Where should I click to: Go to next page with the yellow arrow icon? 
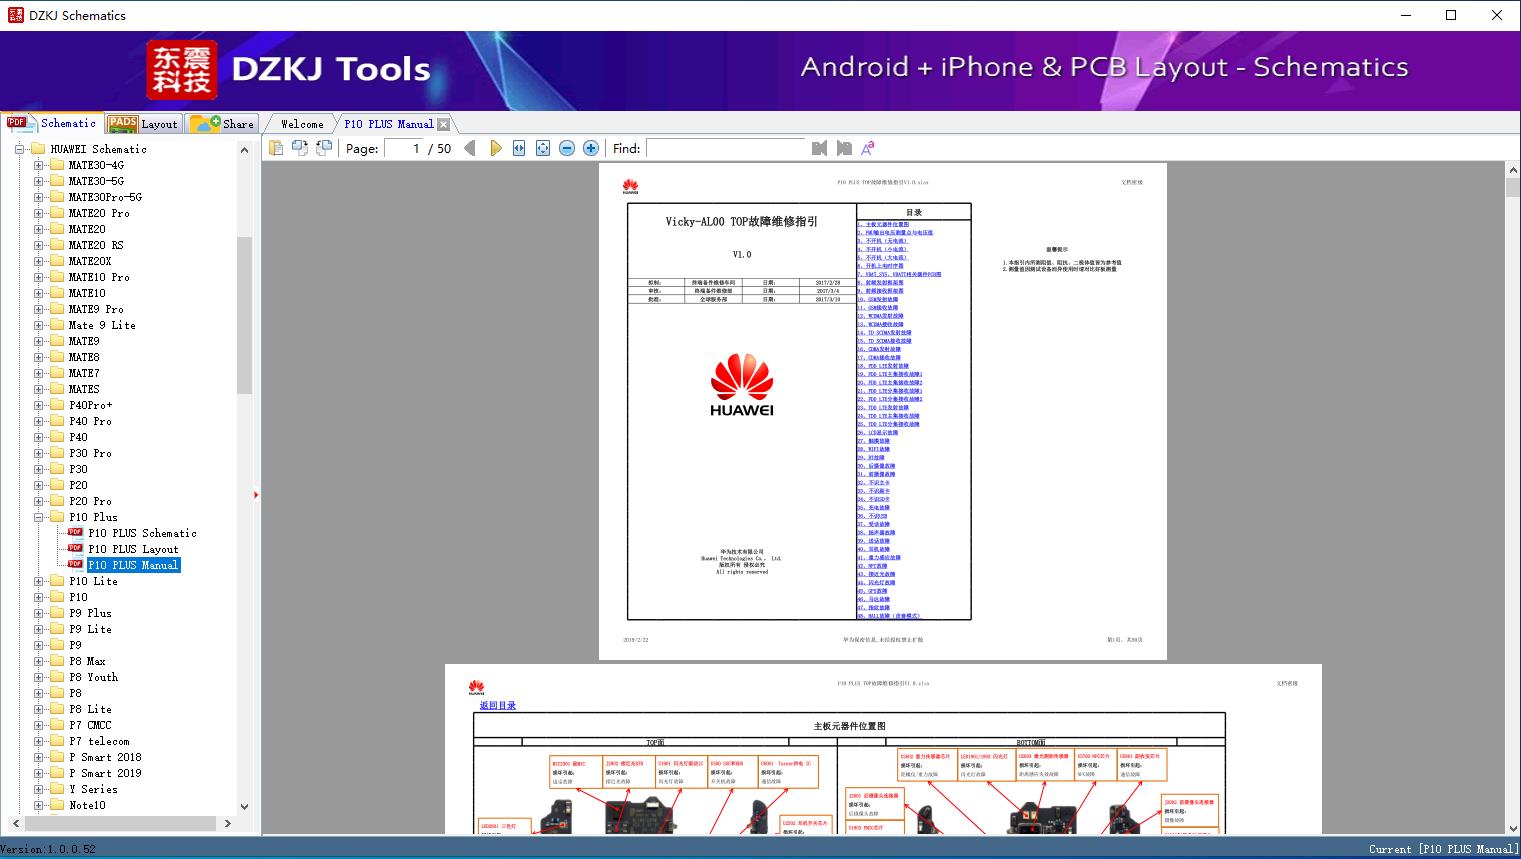click(x=497, y=147)
